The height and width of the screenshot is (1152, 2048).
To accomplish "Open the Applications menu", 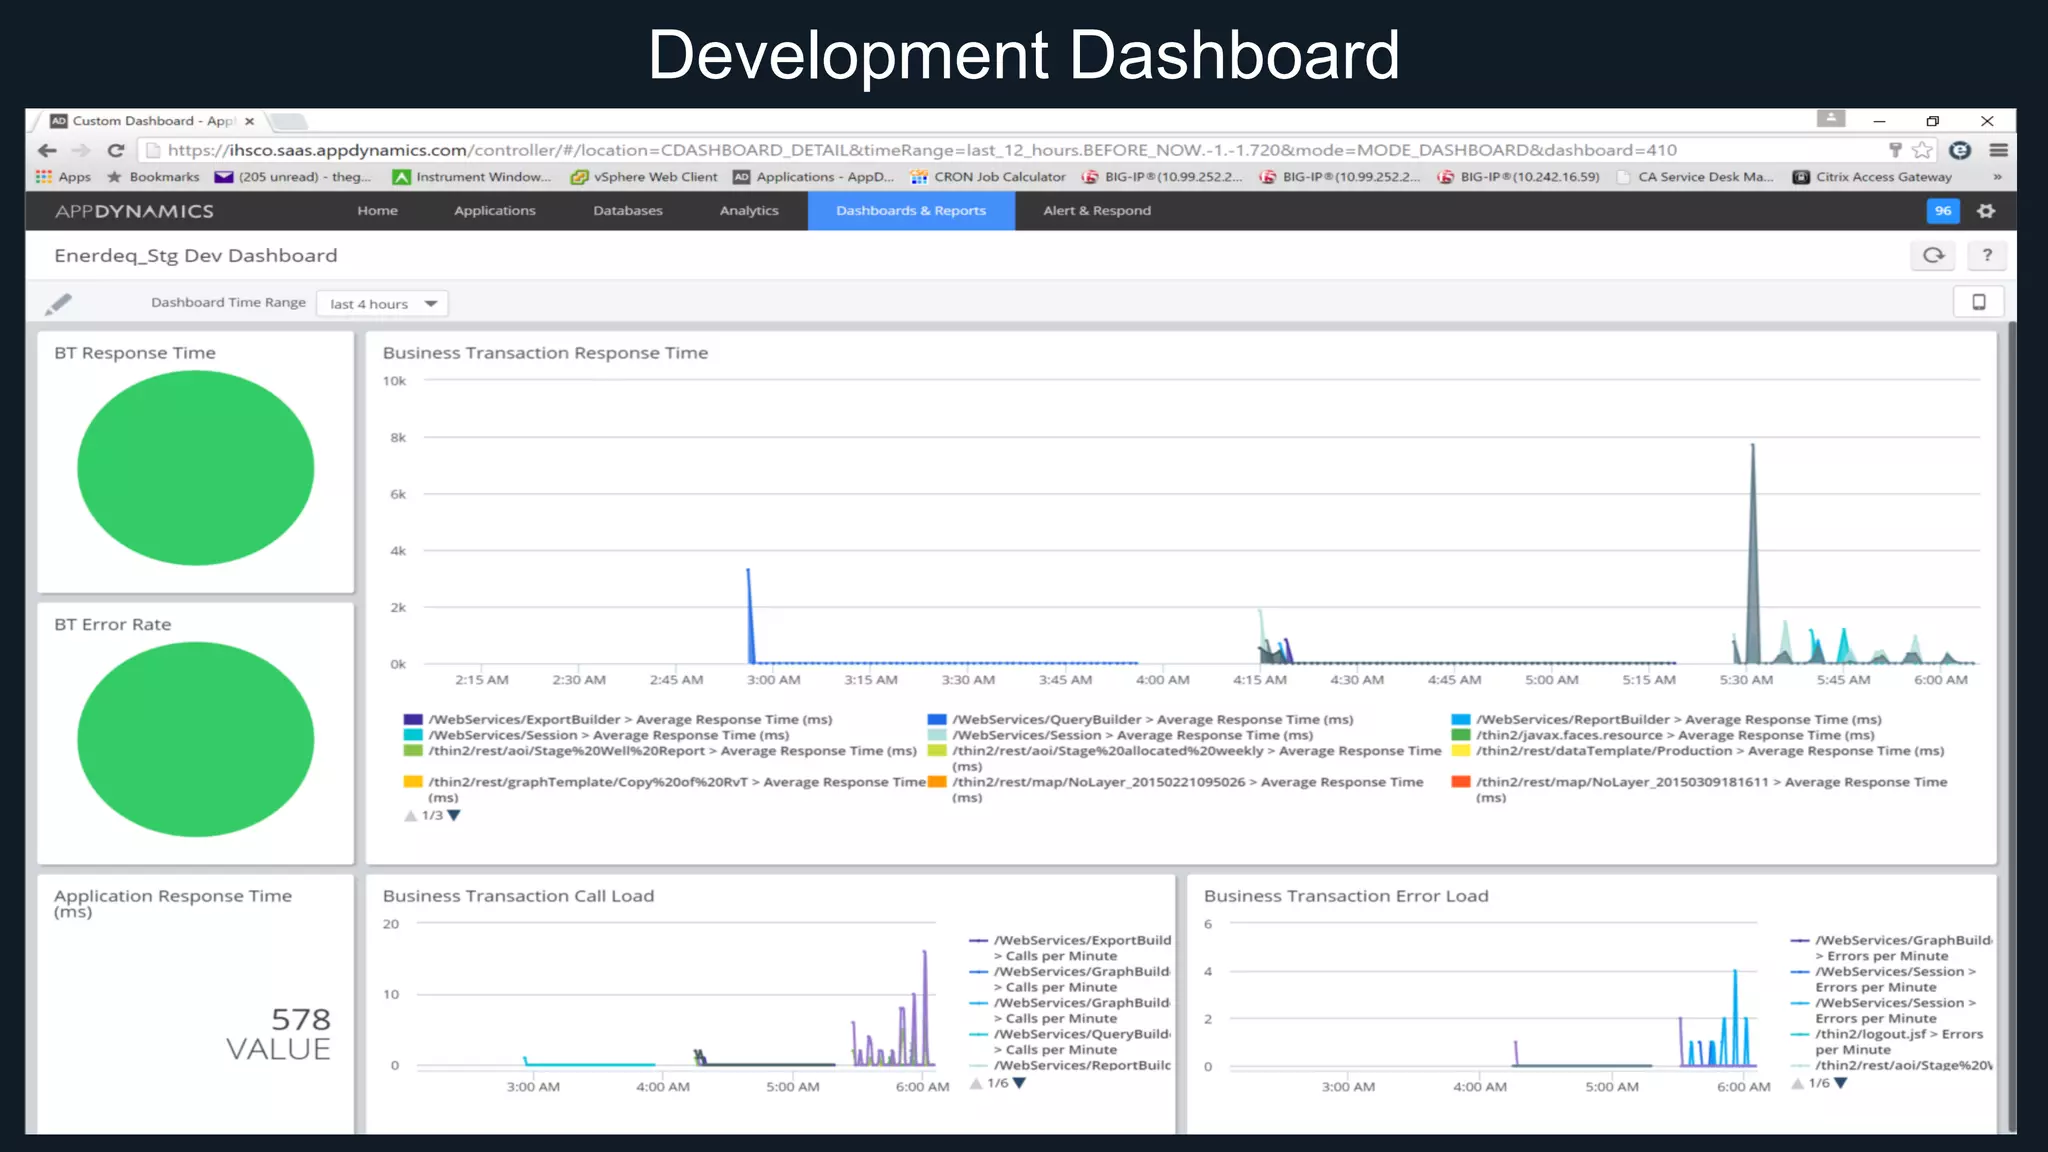I will pos(494,211).
